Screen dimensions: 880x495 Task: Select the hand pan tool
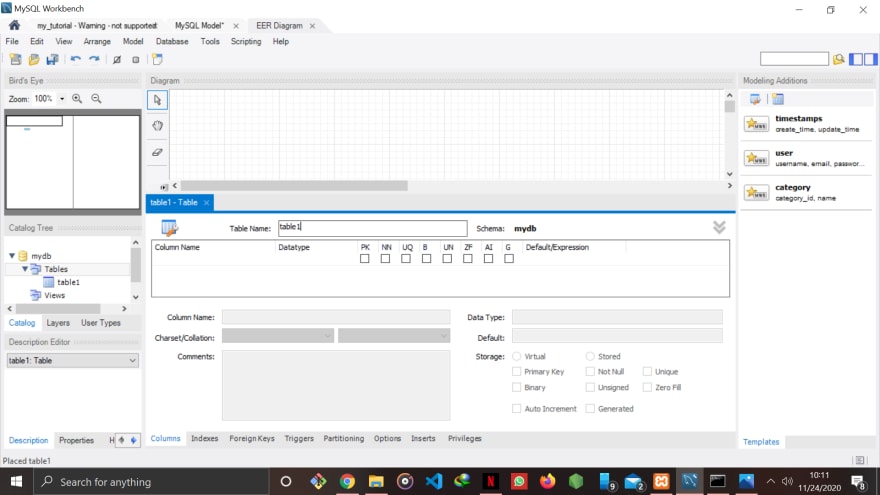157,126
